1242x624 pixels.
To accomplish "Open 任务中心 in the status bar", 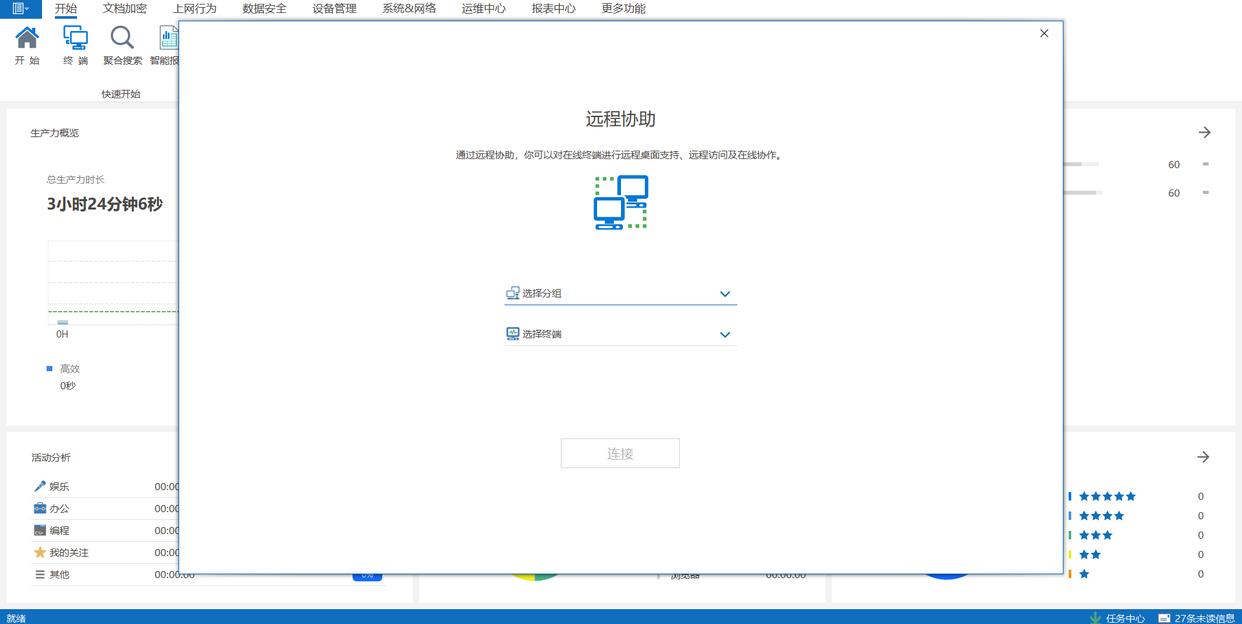I will 1117,617.
